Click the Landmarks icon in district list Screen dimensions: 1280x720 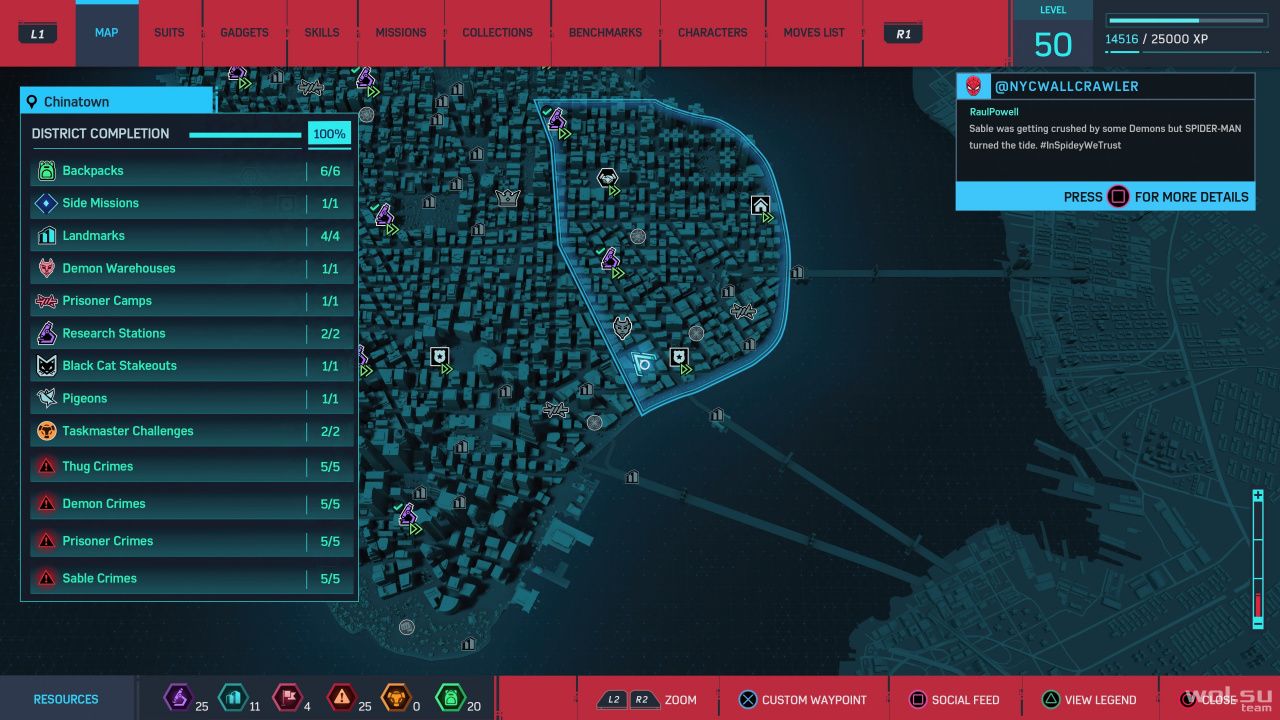[46, 236]
